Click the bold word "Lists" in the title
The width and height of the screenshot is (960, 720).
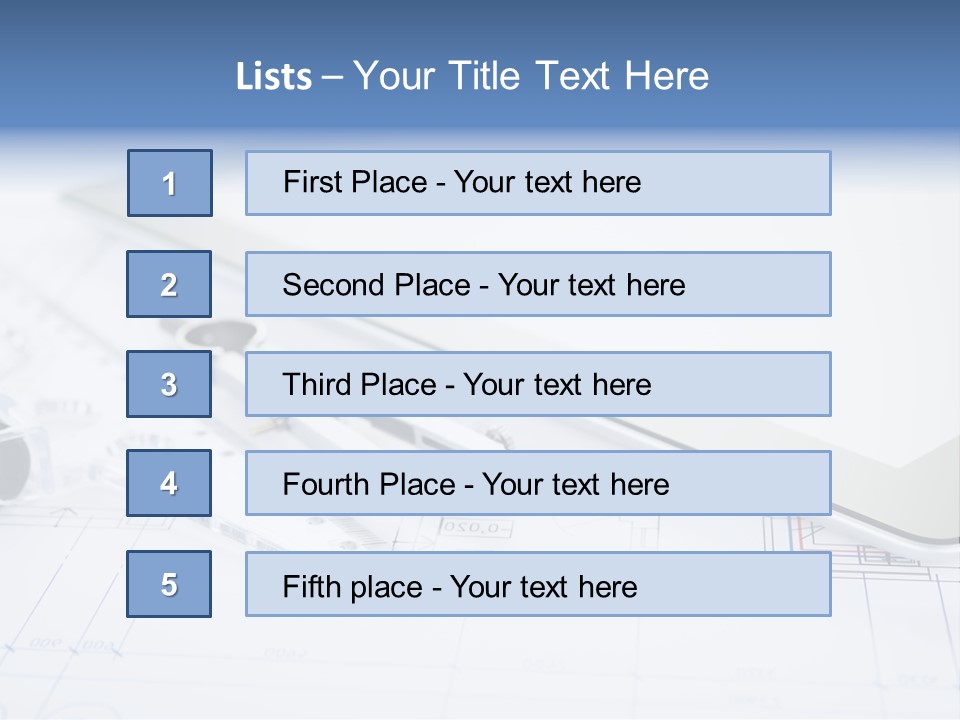pos(274,77)
